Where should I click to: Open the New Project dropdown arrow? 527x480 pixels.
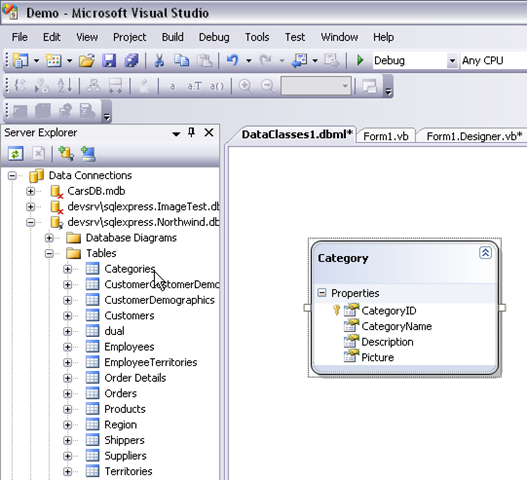[36, 61]
